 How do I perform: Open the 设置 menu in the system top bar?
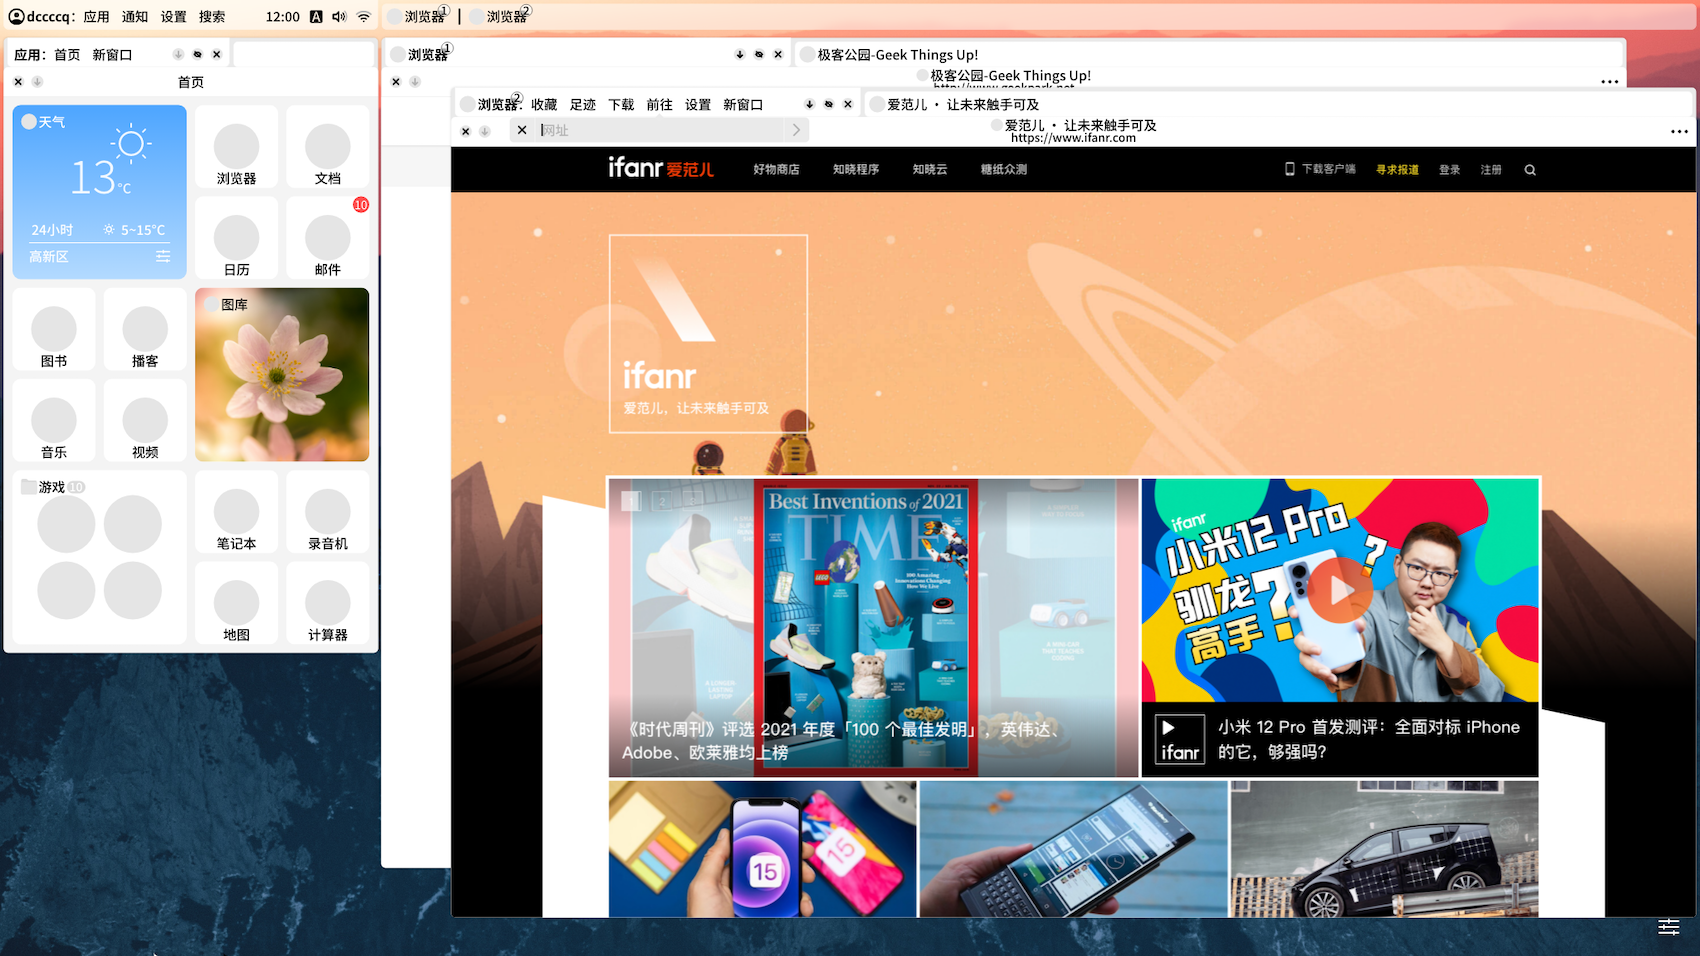pyautogui.click(x=174, y=17)
